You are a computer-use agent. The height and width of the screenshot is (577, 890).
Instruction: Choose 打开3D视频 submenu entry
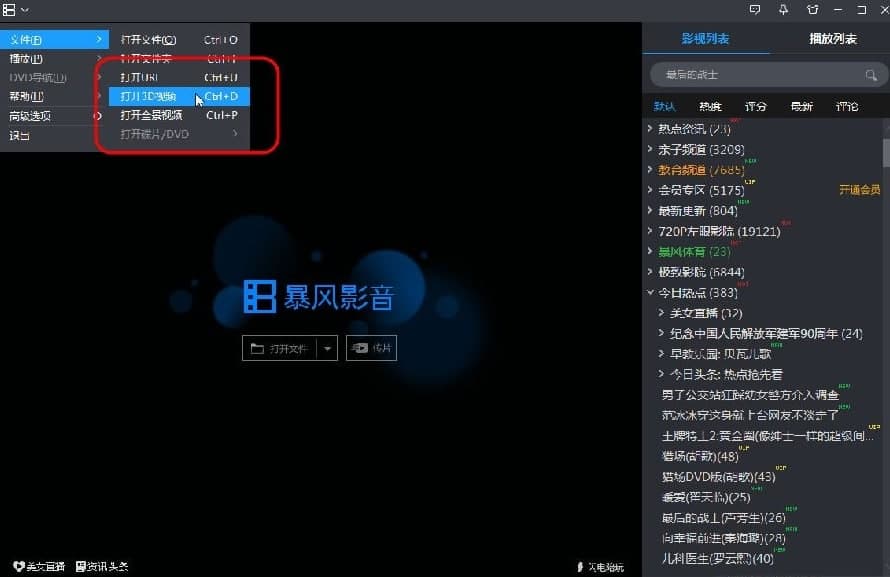coord(179,96)
